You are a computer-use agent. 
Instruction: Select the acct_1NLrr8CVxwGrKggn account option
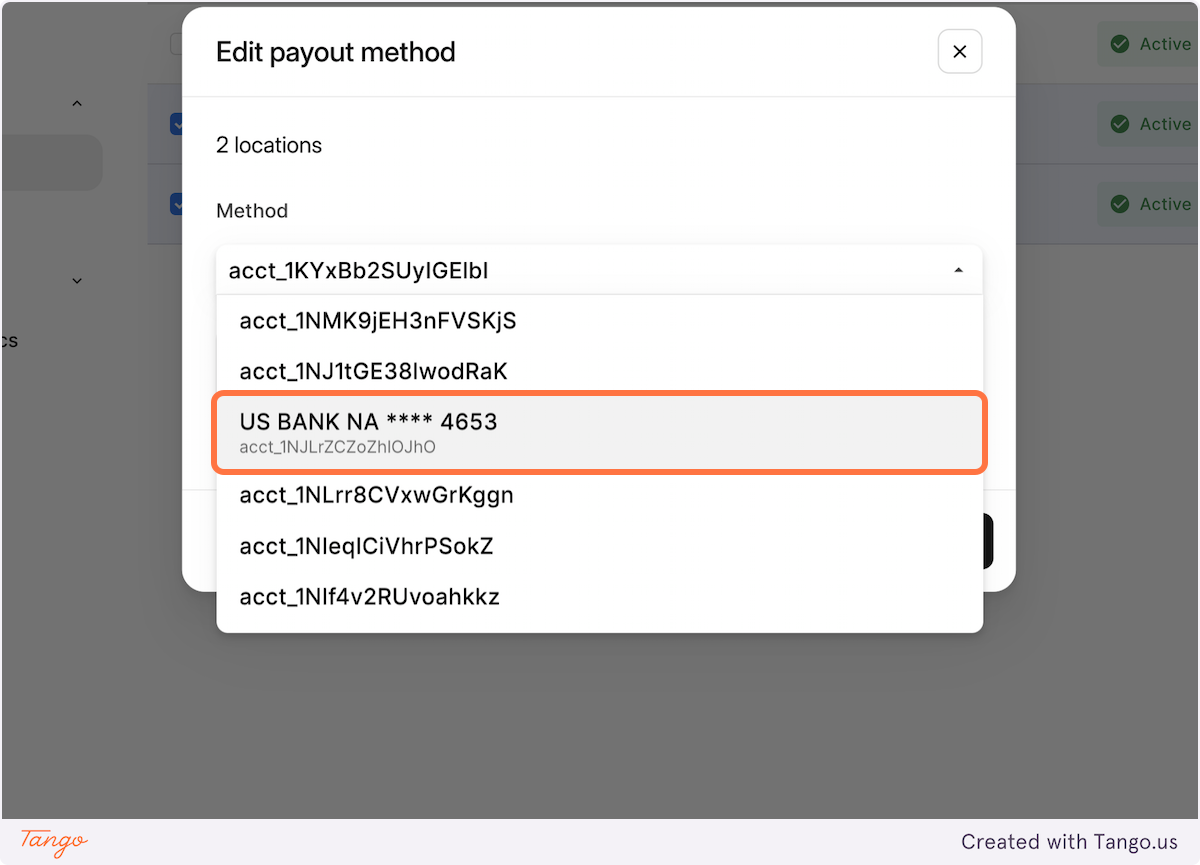598,494
